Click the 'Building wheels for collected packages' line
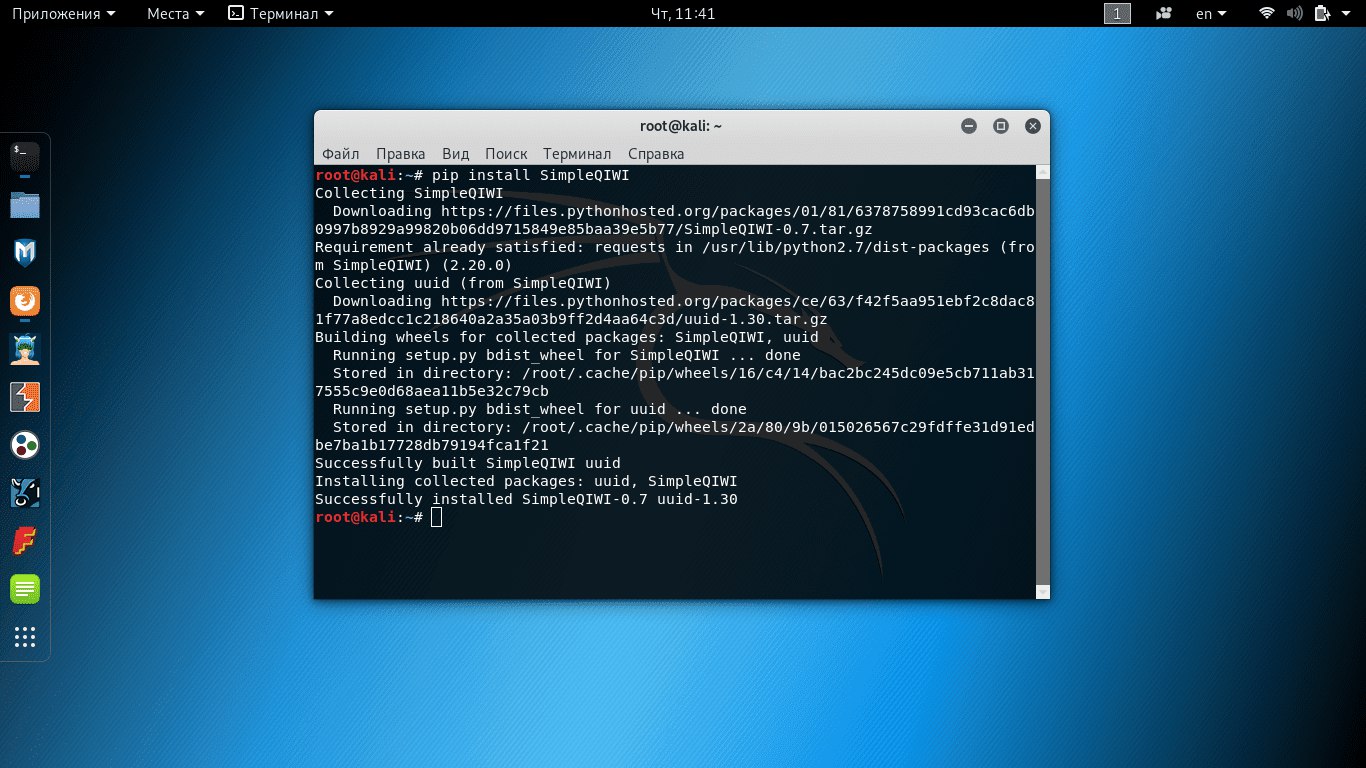The height and width of the screenshot is (768, 1366). [x=567, y=337]
